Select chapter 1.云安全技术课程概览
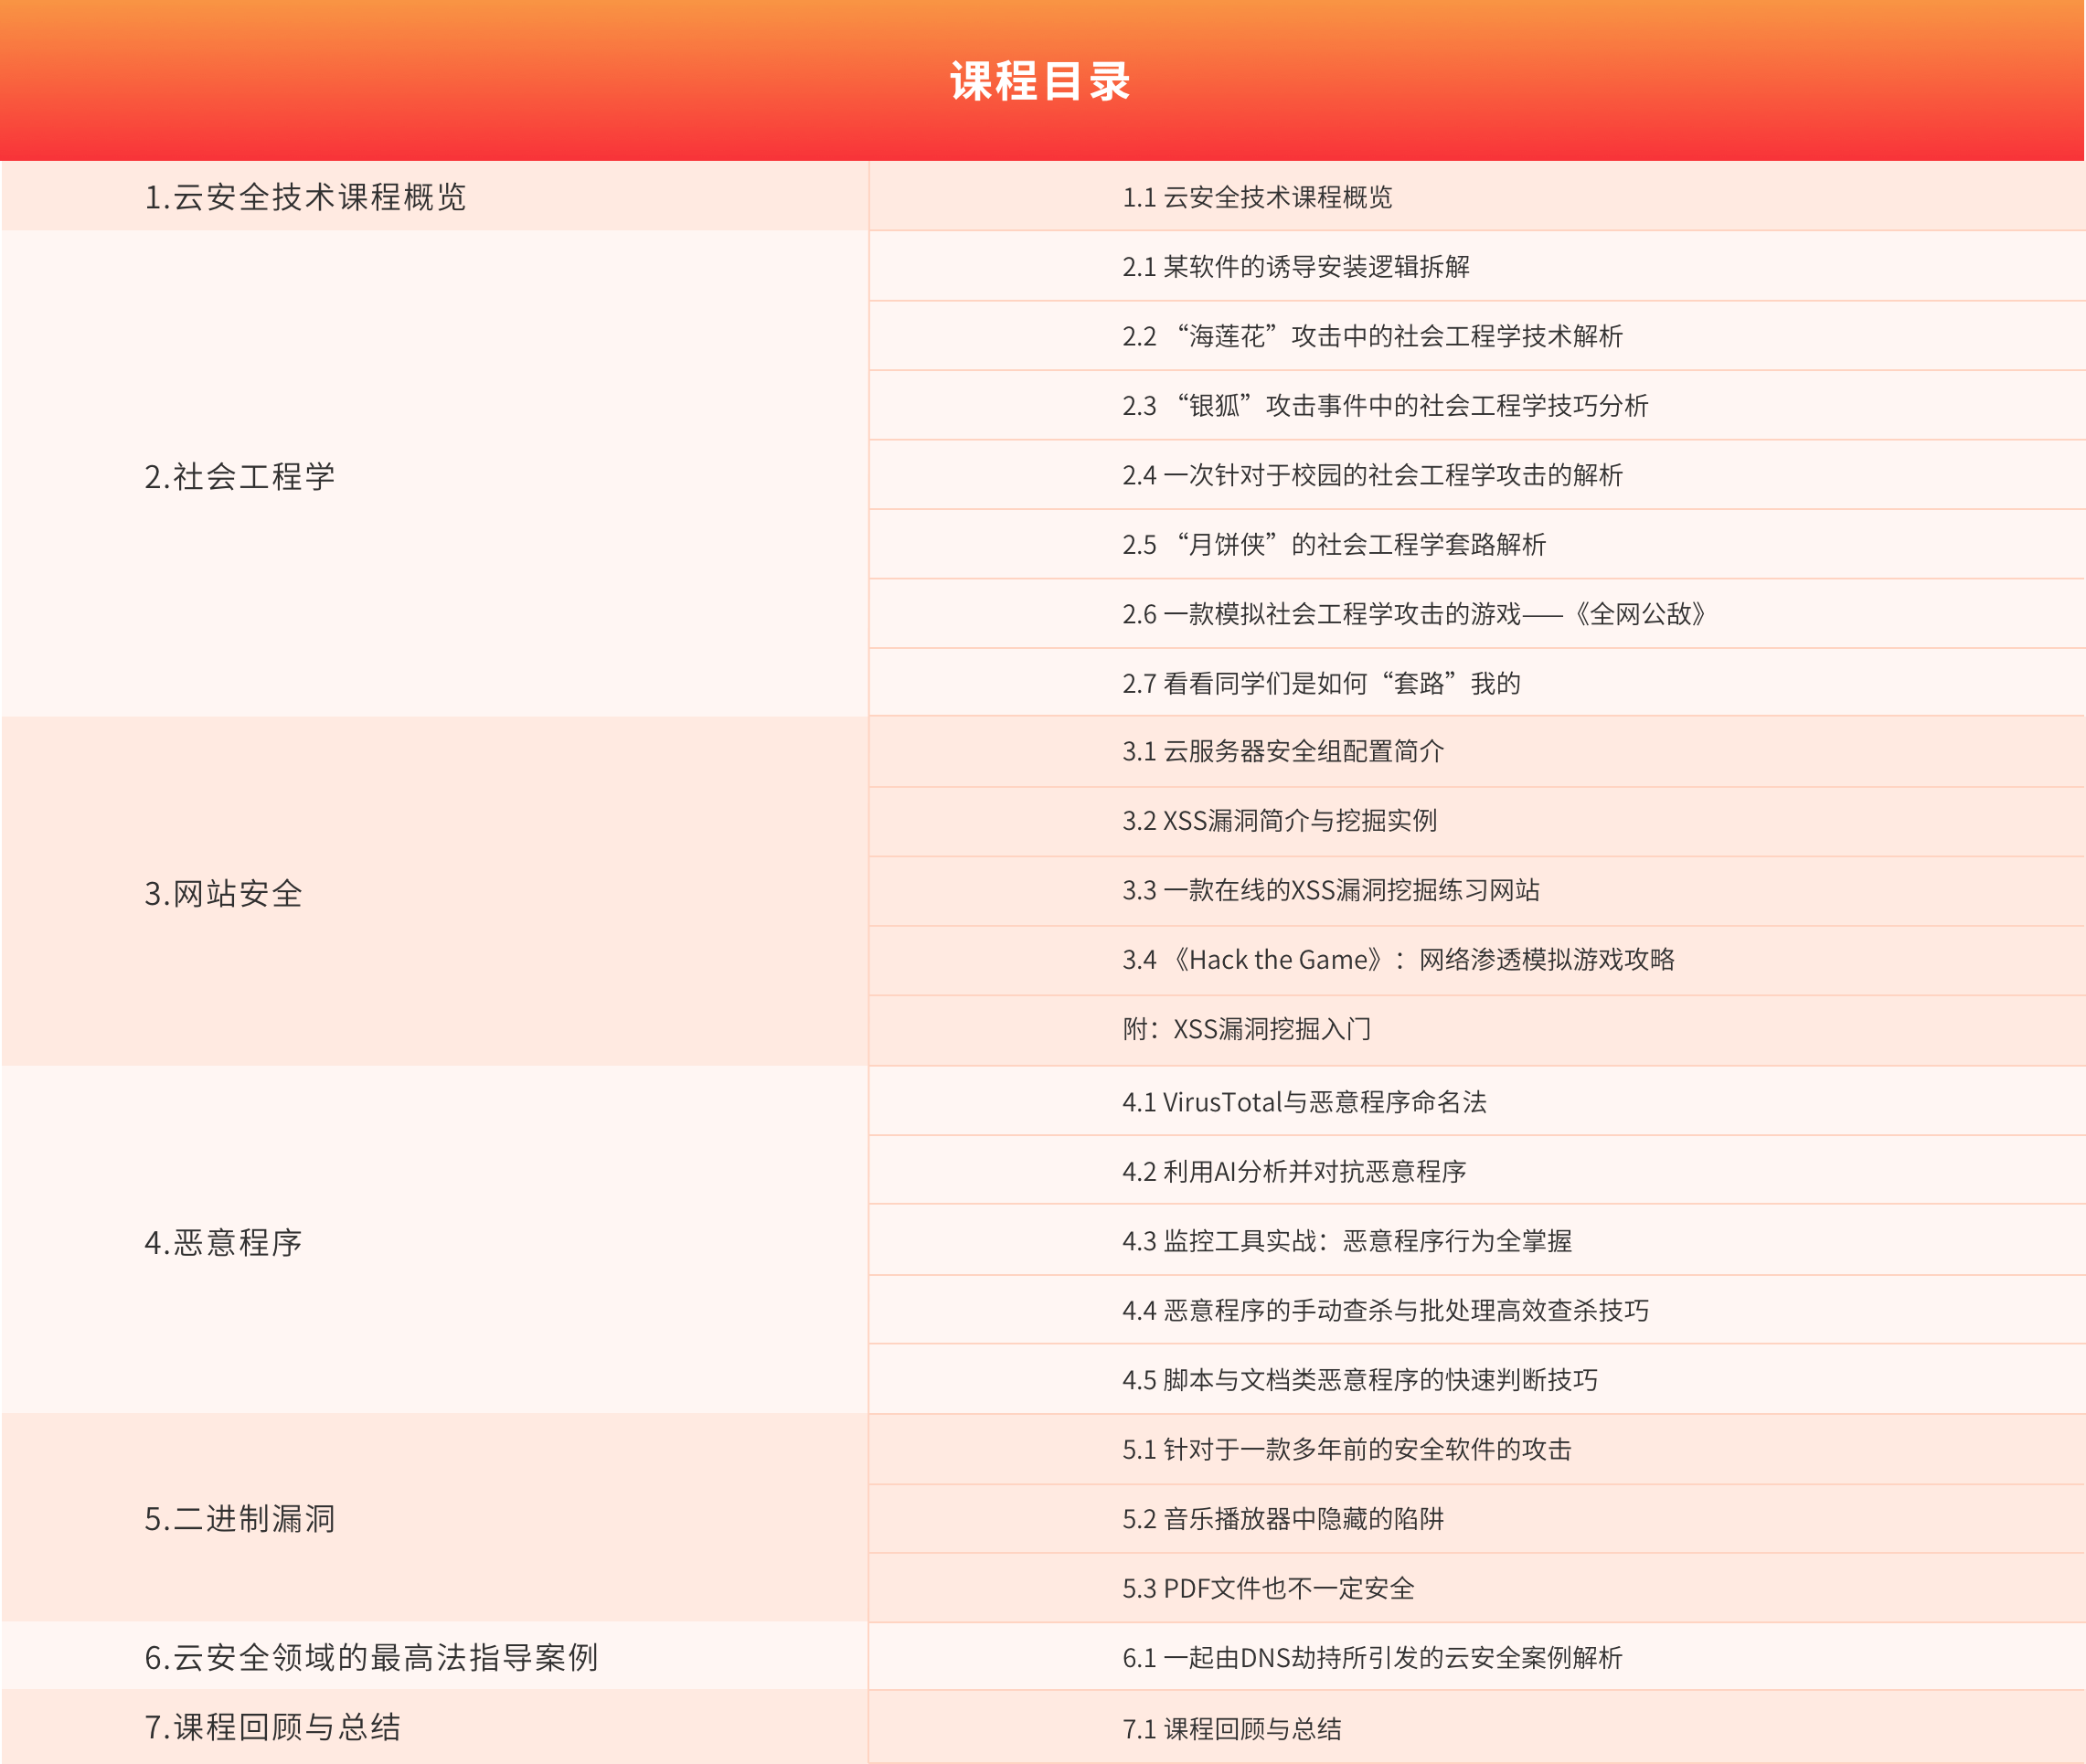Screen dimensions: 2086x1764 point(305,197)
